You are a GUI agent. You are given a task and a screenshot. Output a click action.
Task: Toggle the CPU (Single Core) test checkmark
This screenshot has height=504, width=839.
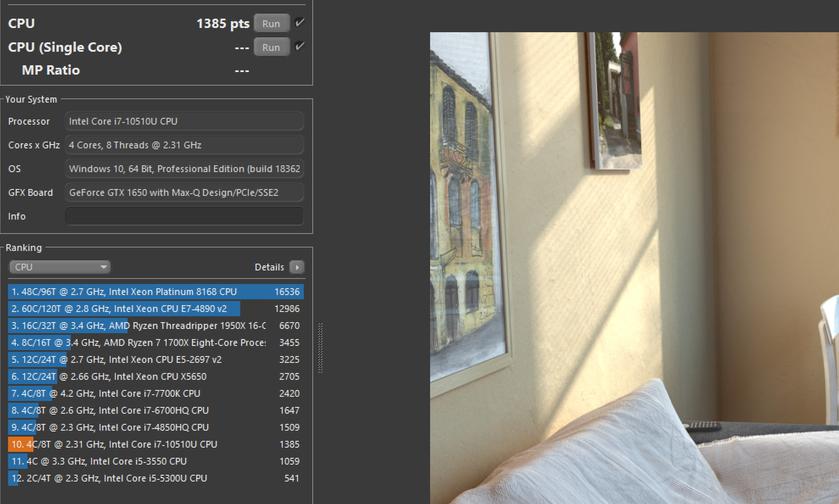(x=300, y=47)
